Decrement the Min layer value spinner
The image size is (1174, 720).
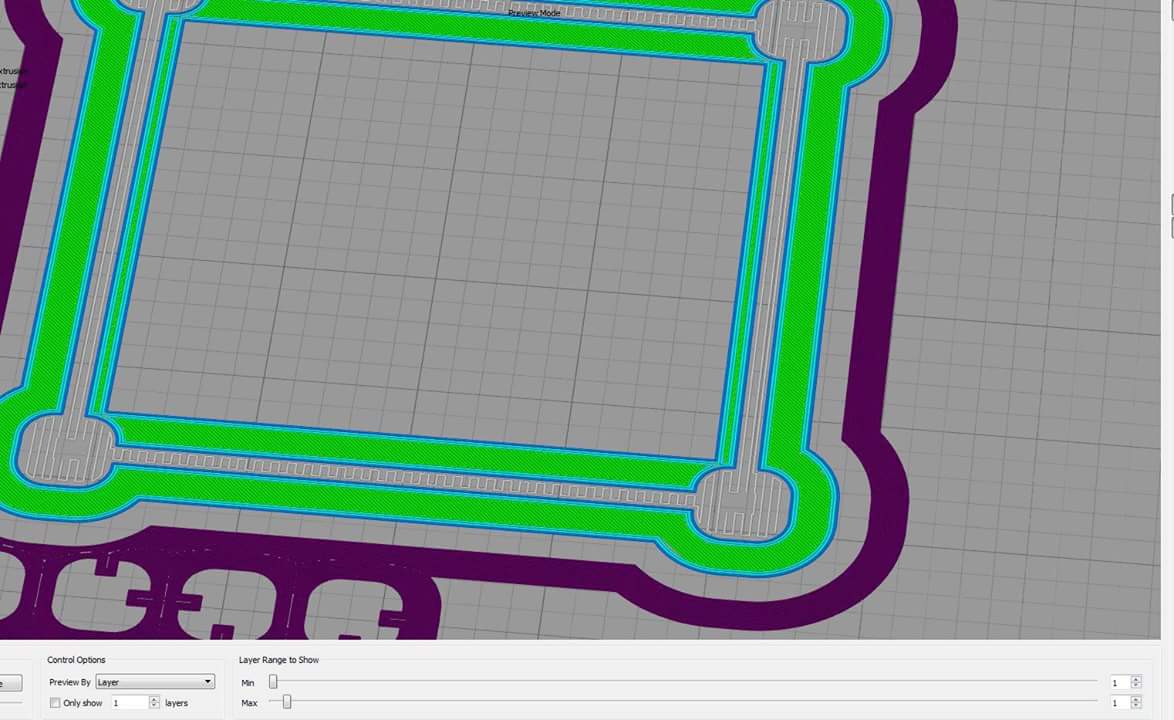pyautogui.click(x=1137, y=686)
